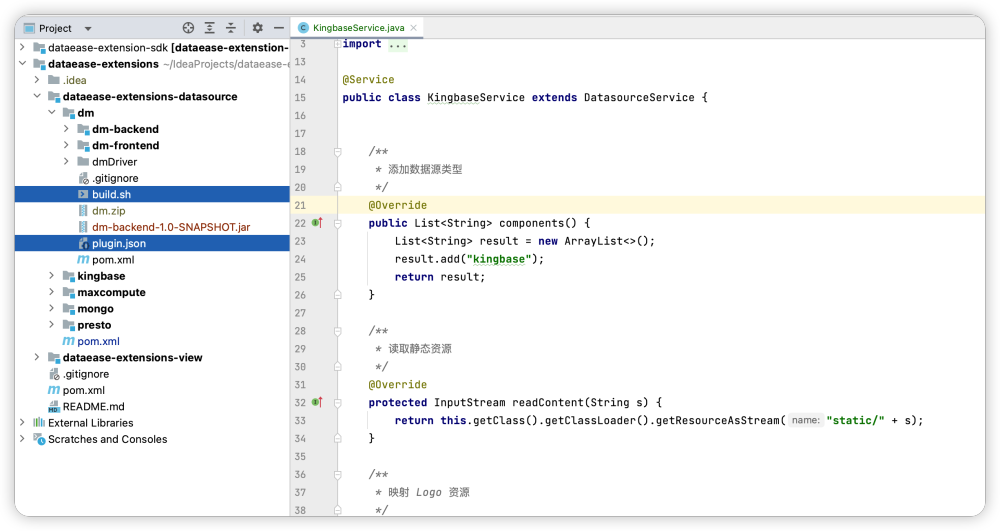Click the Collapse All icon in Project toolbar

coord(231,28)
